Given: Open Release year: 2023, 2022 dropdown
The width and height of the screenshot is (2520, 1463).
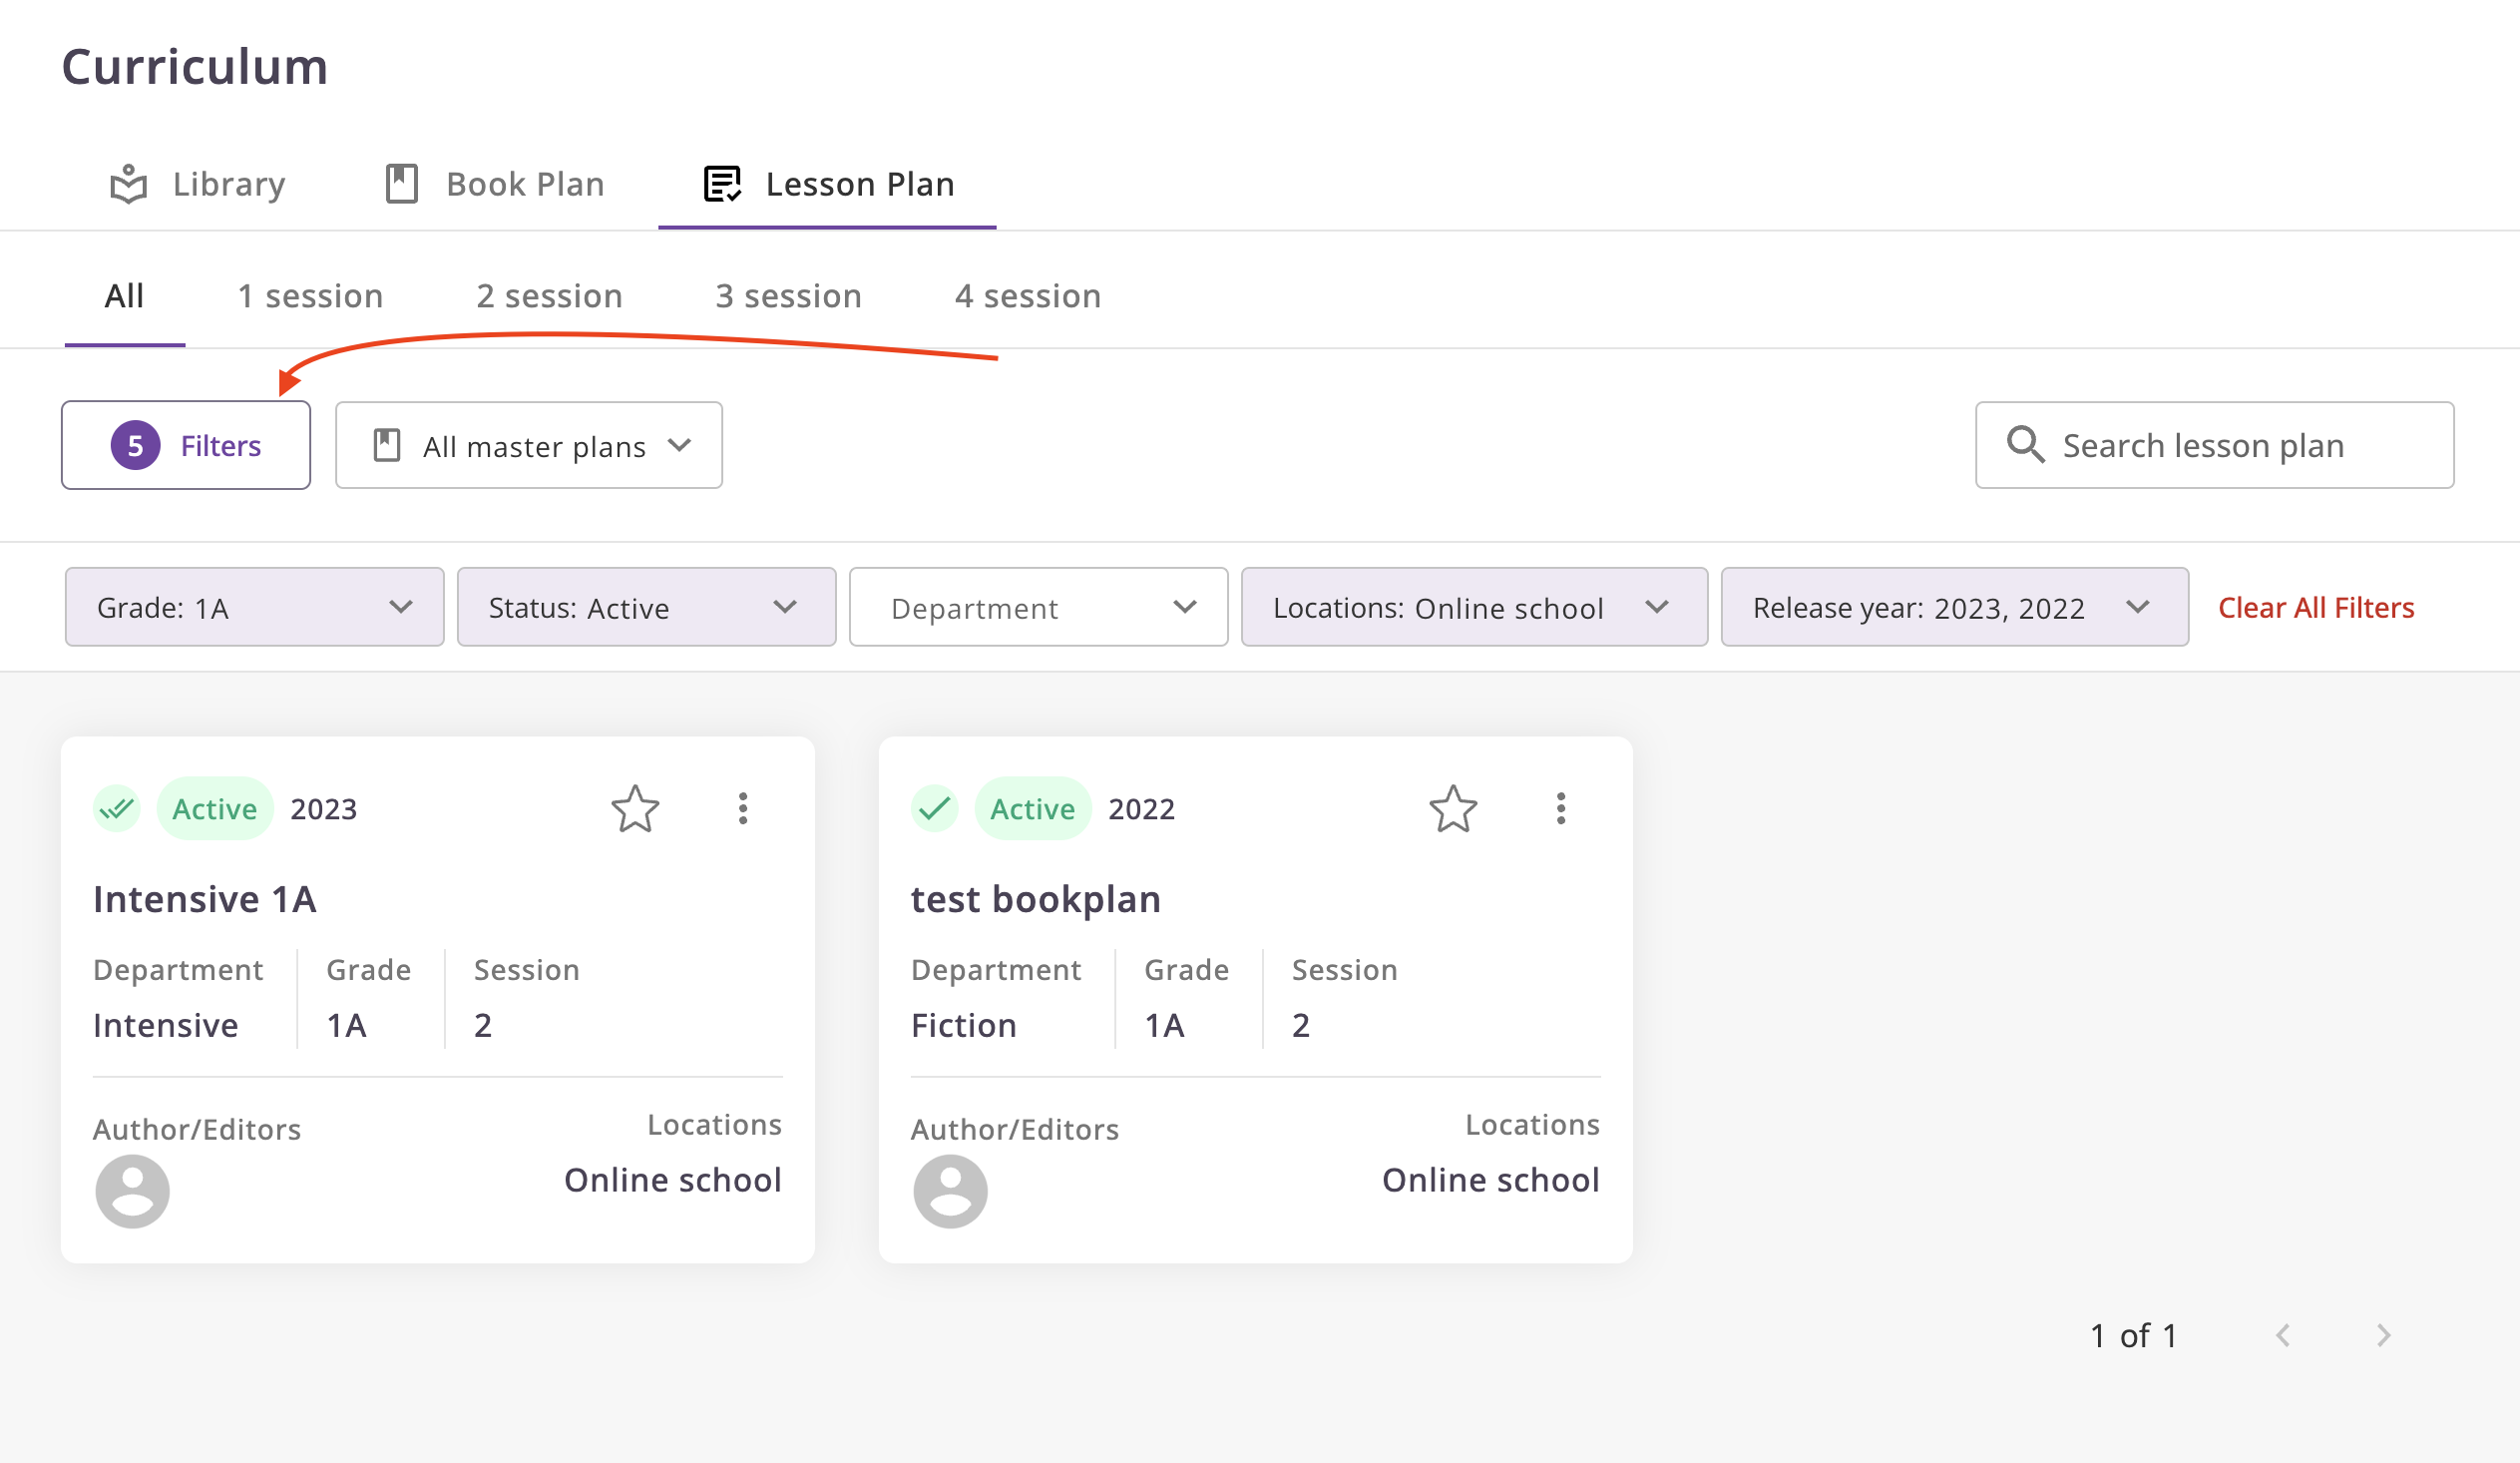Looking at the screenshot, I should tap(1954, 607).
